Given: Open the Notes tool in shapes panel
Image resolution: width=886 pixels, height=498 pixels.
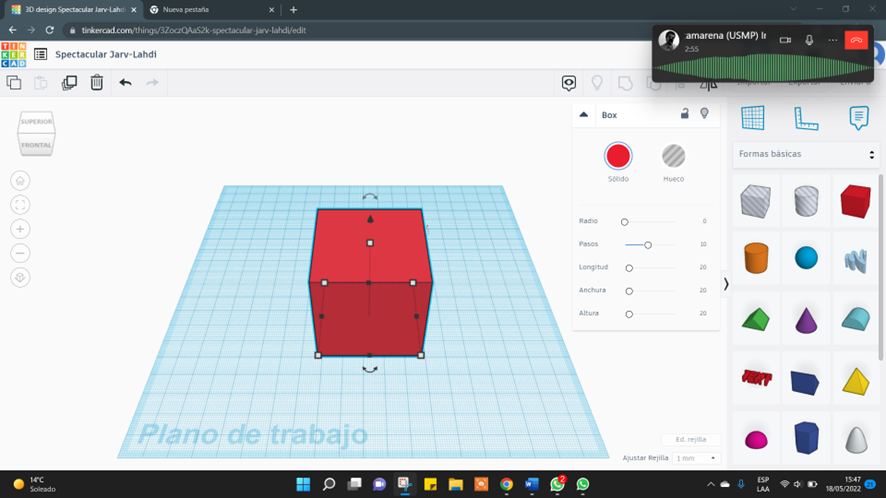Looking at the screenshot, I should (x=858, y=118).
